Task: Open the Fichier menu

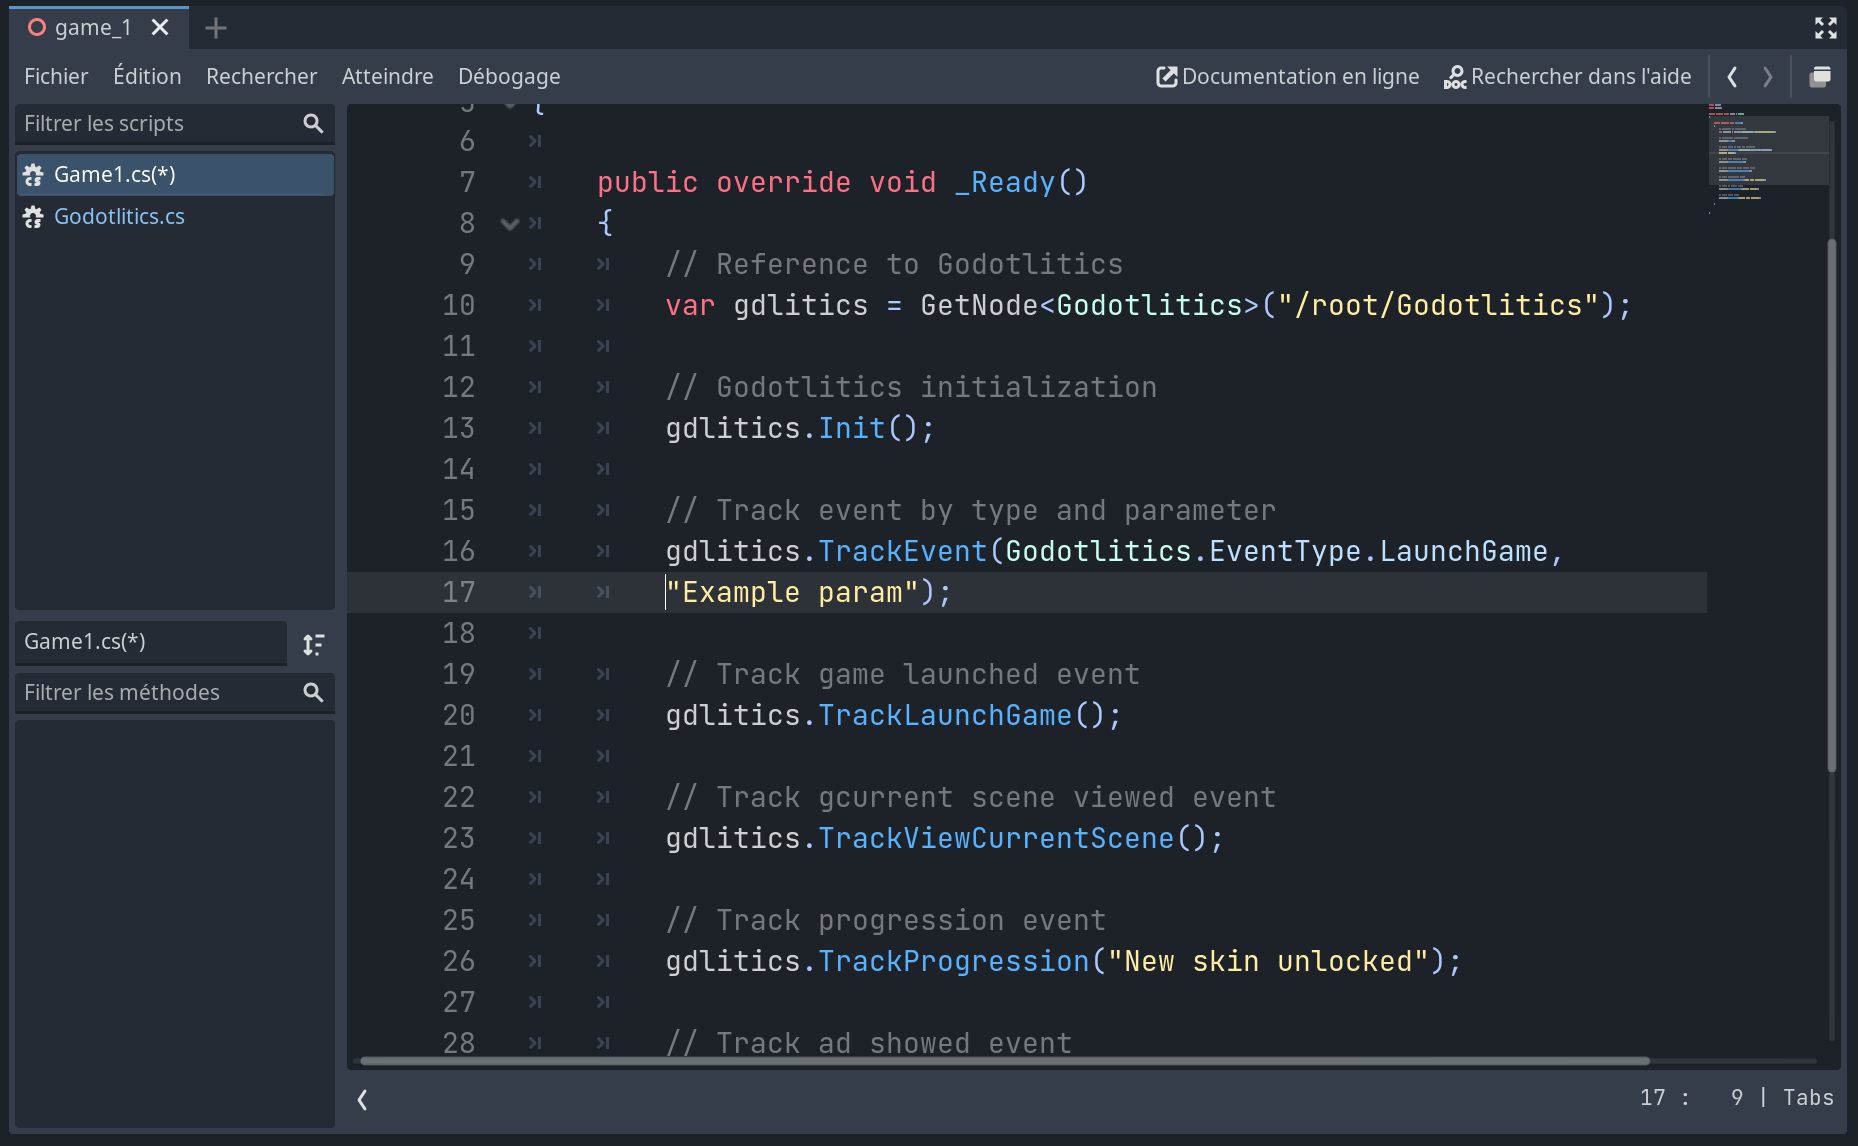Action: [x=56, y=76]
